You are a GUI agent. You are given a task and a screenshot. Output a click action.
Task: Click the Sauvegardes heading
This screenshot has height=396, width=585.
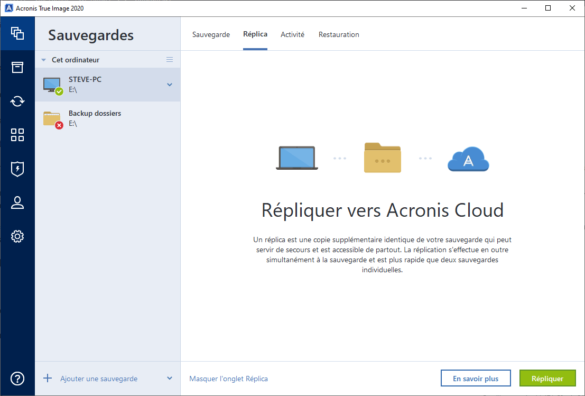coord(91,35)
